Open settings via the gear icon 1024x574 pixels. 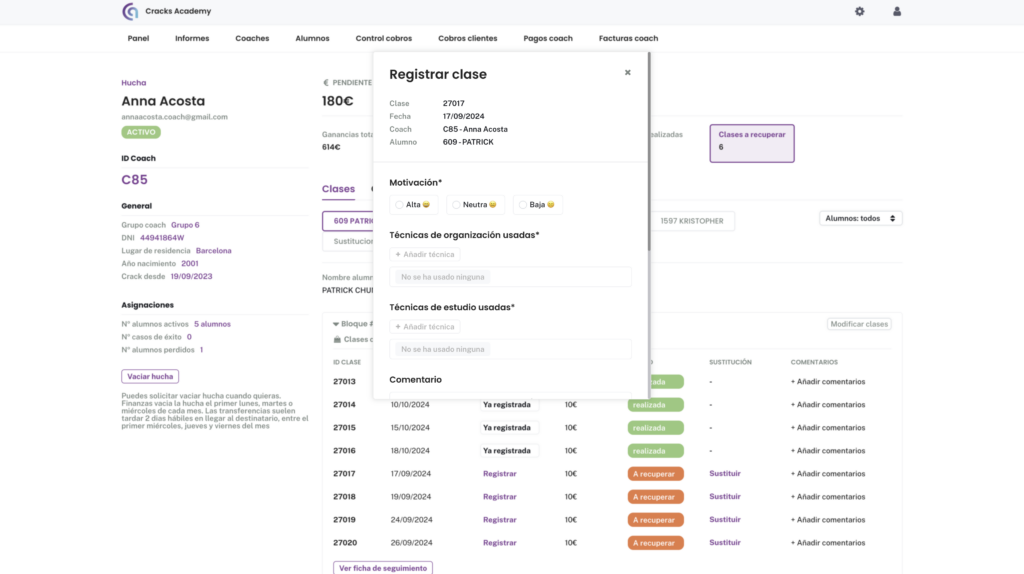(x=859, y=12)
